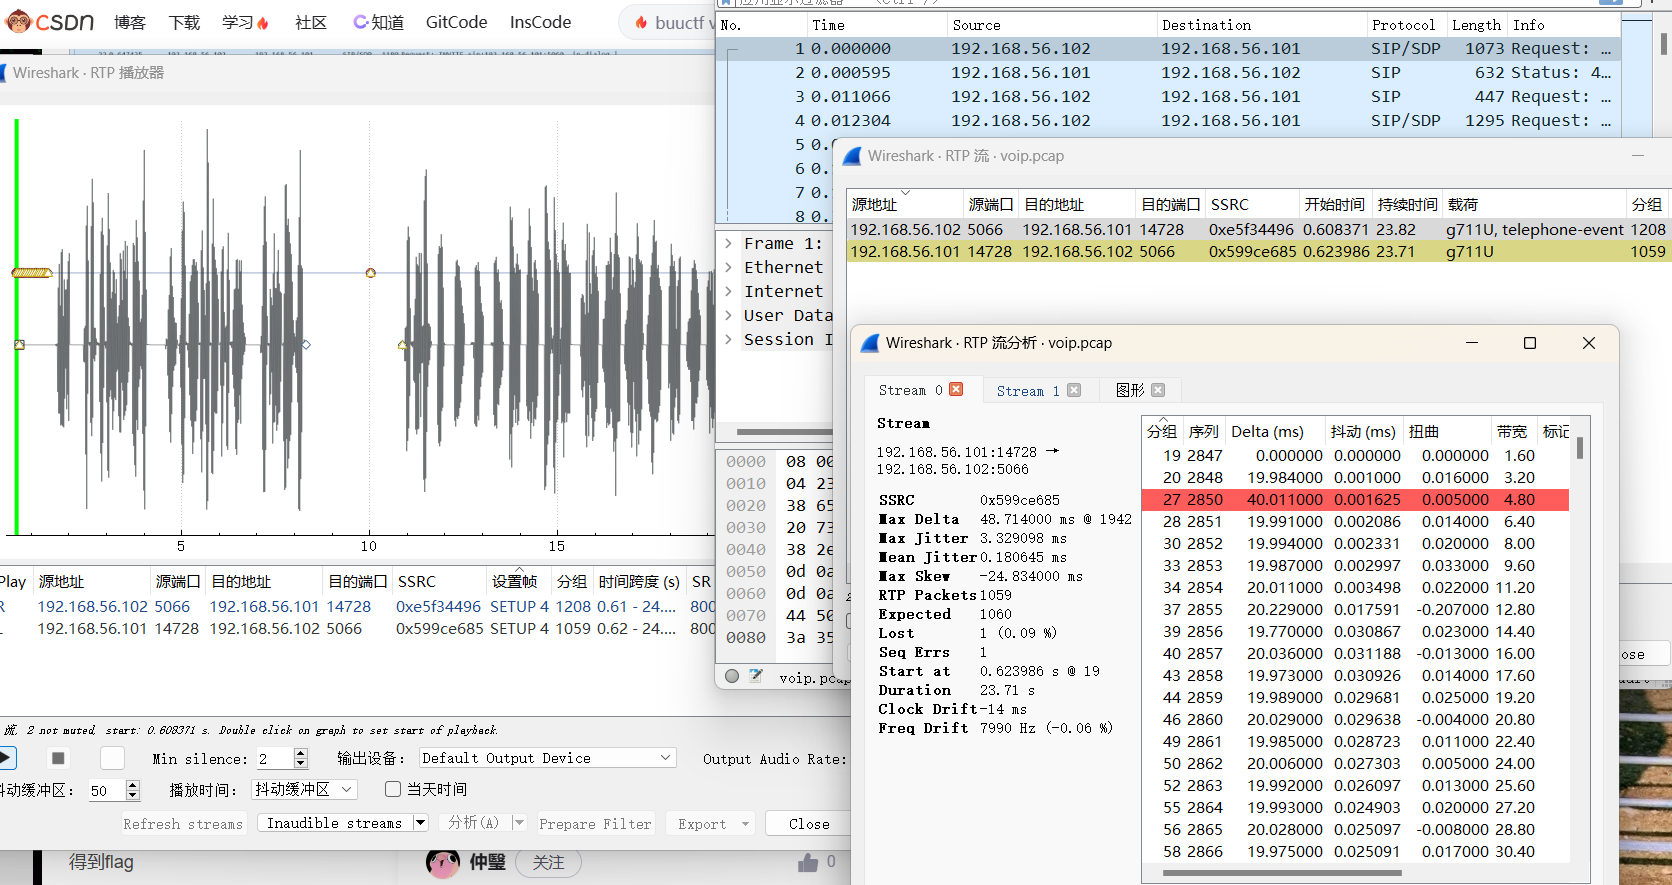Switch to the 图形 tab

point(1130,390)
